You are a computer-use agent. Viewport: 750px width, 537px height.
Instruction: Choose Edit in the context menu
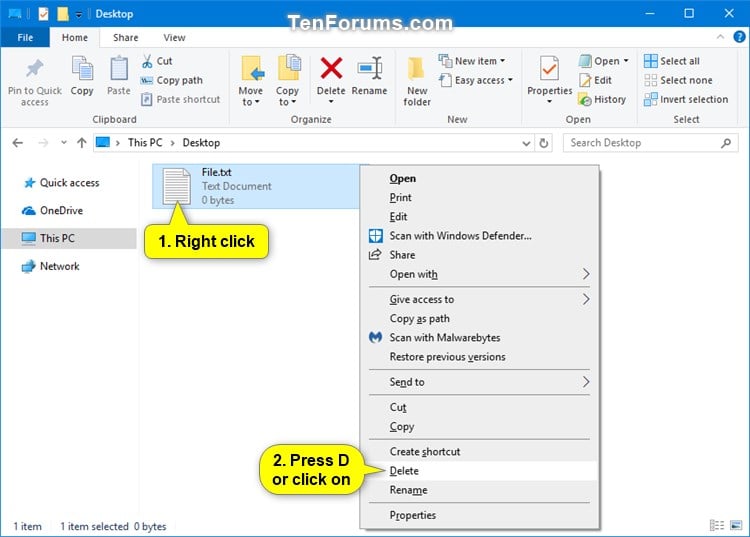pyautogui.click(x=479, y=217)
